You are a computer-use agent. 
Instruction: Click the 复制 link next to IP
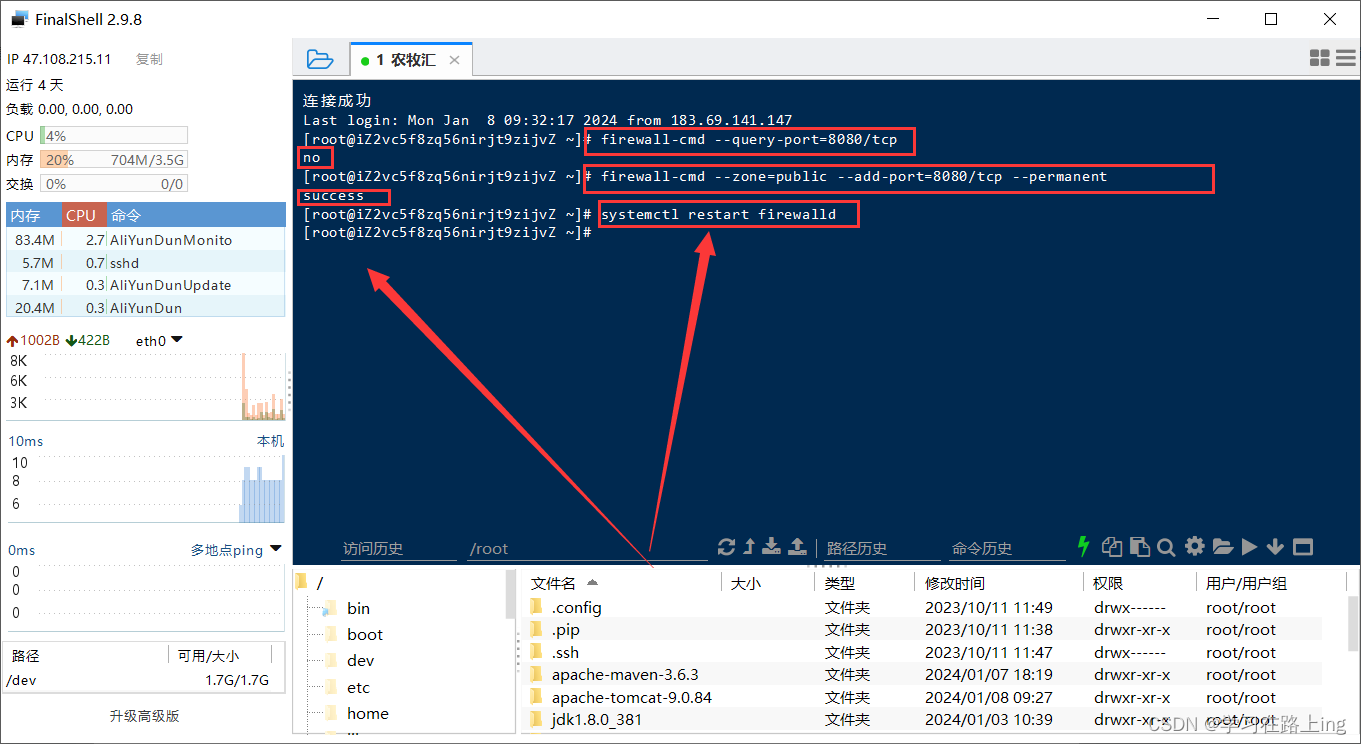(x=149, y=60)
